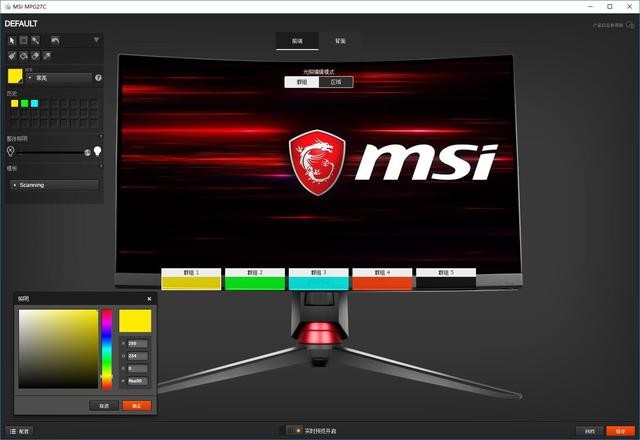The width and height of the screenshot is (640, 440).
Task: Click the dim bulb minimum brightness icon
Action: [x=11, y=151]
